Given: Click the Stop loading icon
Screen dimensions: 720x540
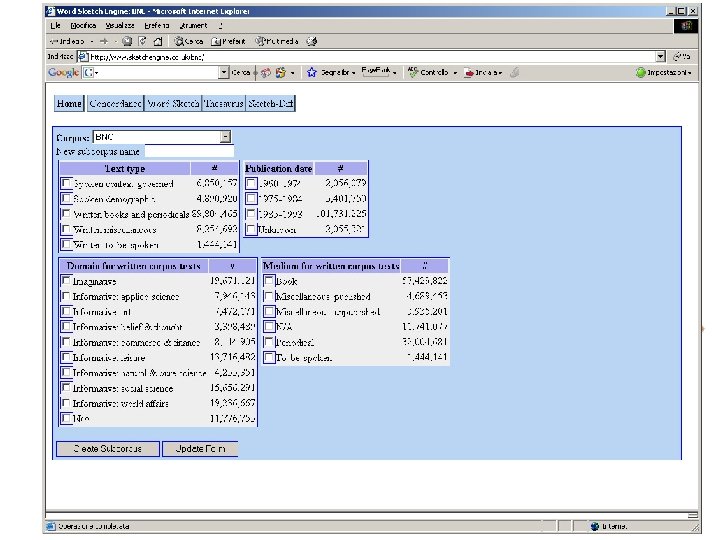Looking at the screenshot, I should 127,41.
